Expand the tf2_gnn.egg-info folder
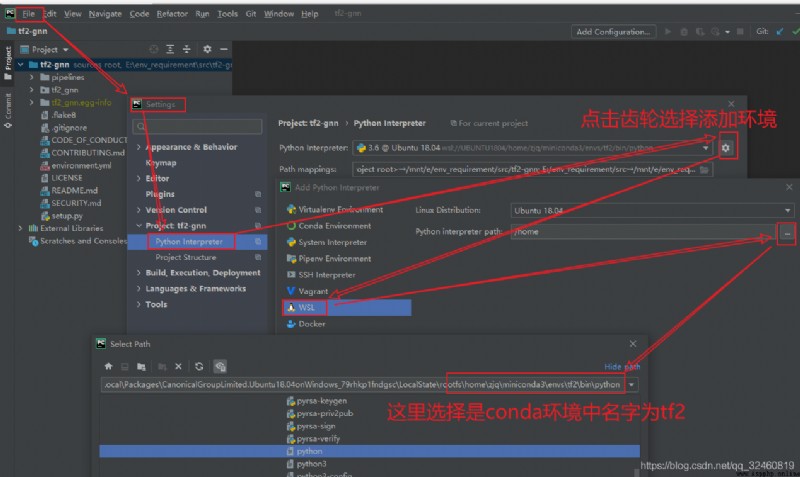This screenshot has height=477, width=800. pos(32,103)
